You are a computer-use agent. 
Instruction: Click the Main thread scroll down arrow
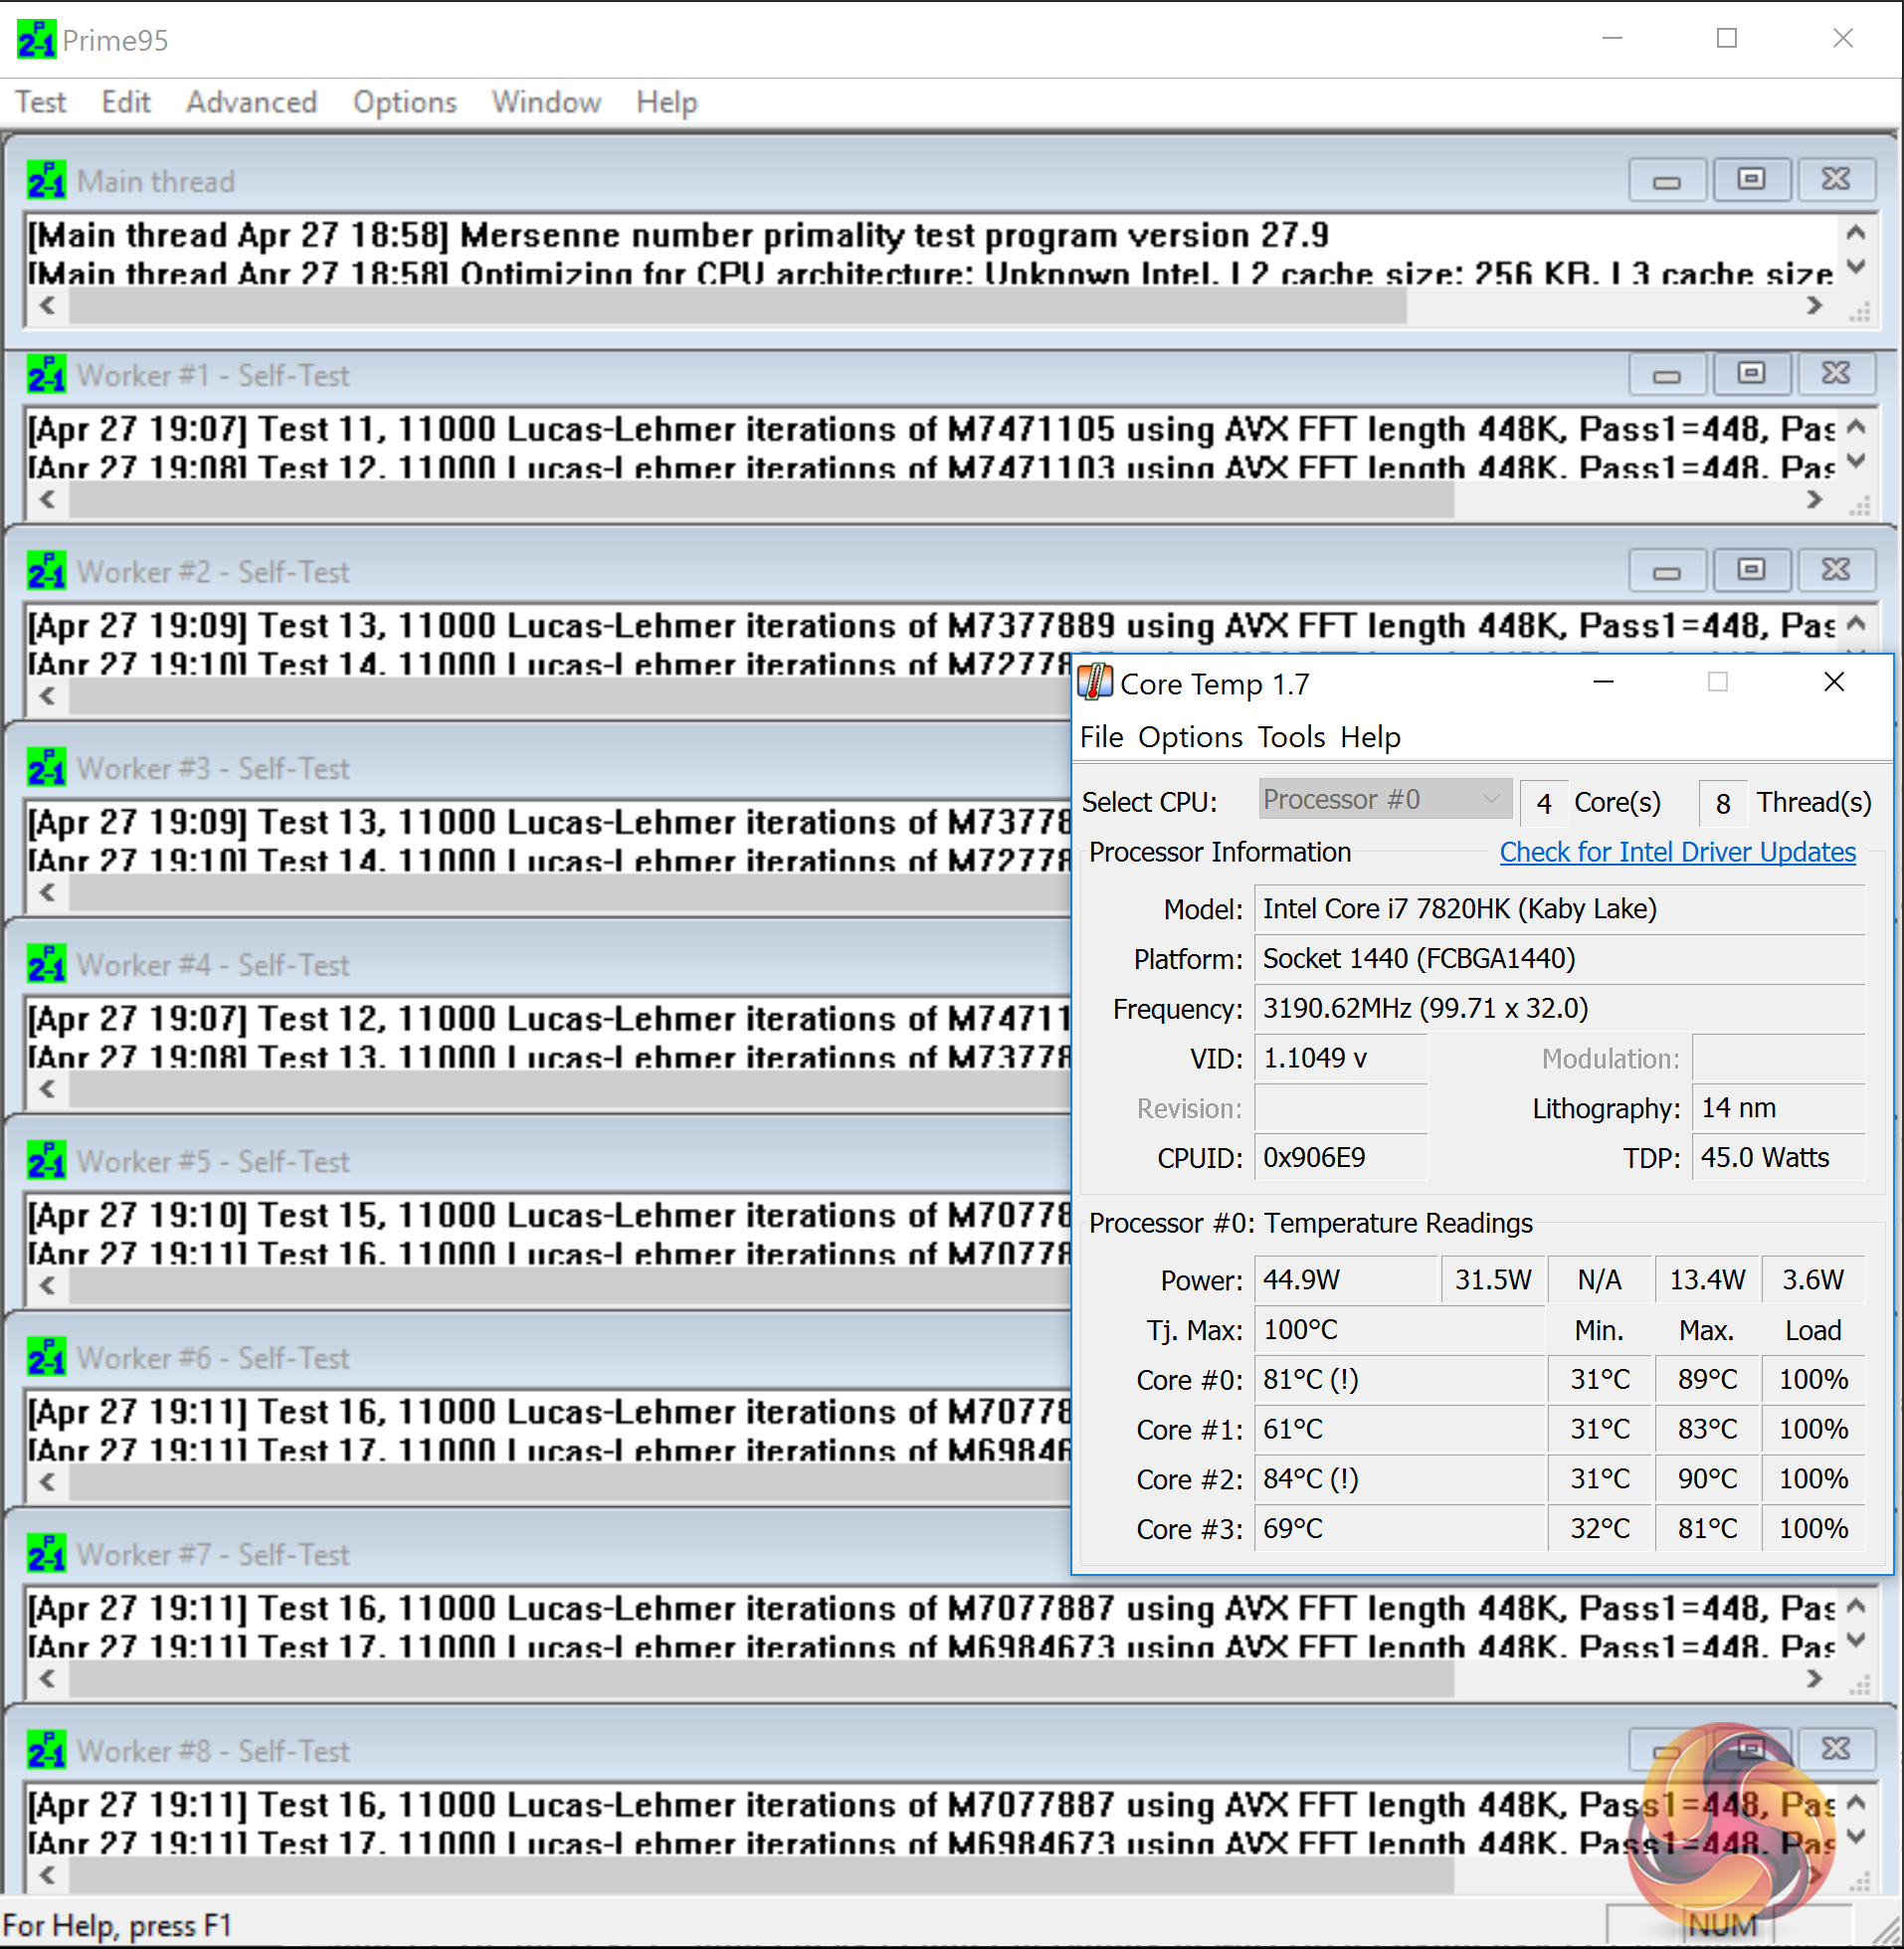click(x=1856, y=267)
